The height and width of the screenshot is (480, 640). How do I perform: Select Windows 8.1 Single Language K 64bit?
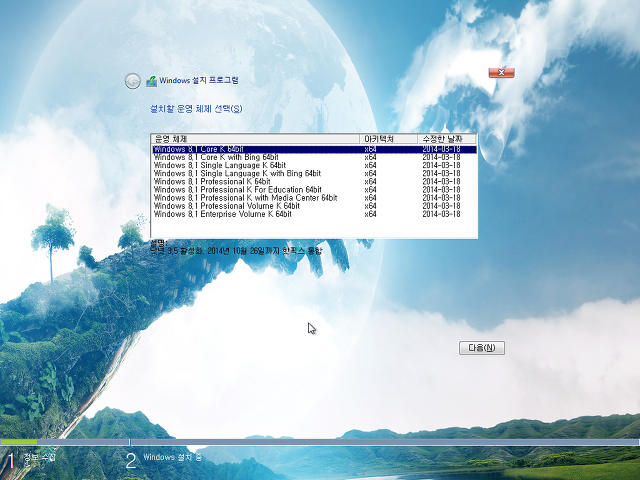coord(314,165)
